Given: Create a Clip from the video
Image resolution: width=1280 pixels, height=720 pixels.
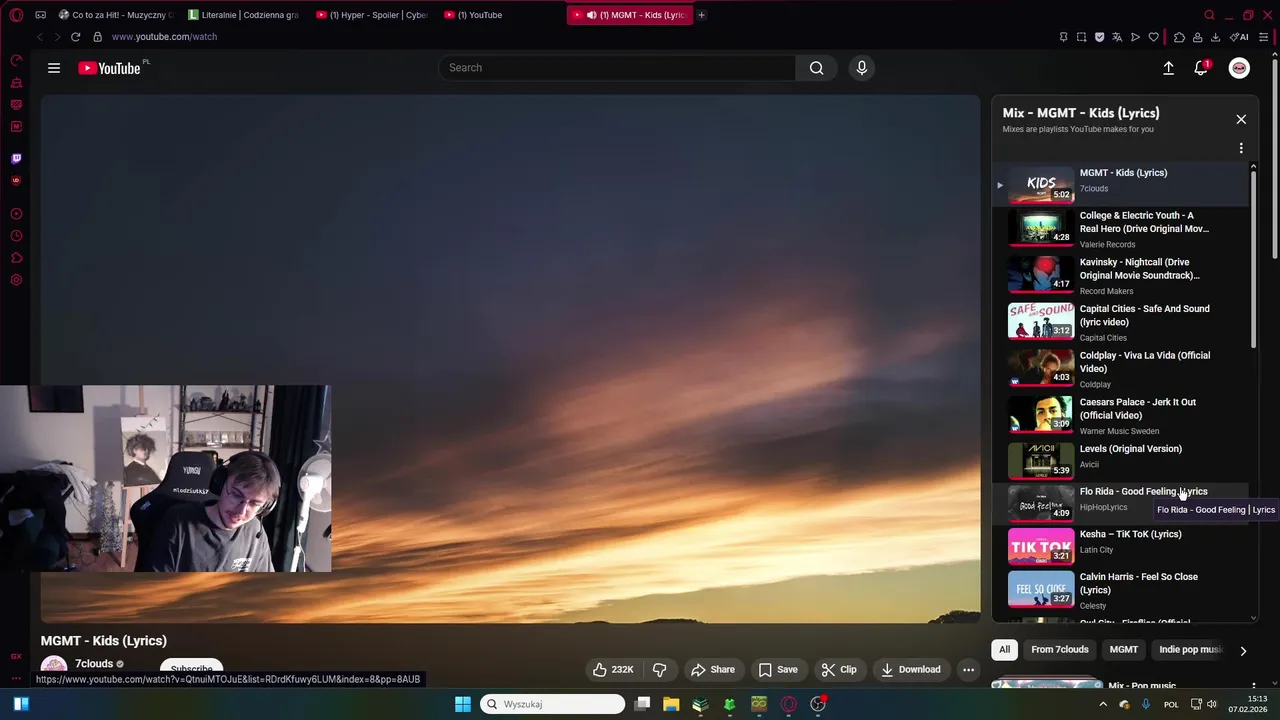Looking at the screenshot, I should [x=839, y=670].
